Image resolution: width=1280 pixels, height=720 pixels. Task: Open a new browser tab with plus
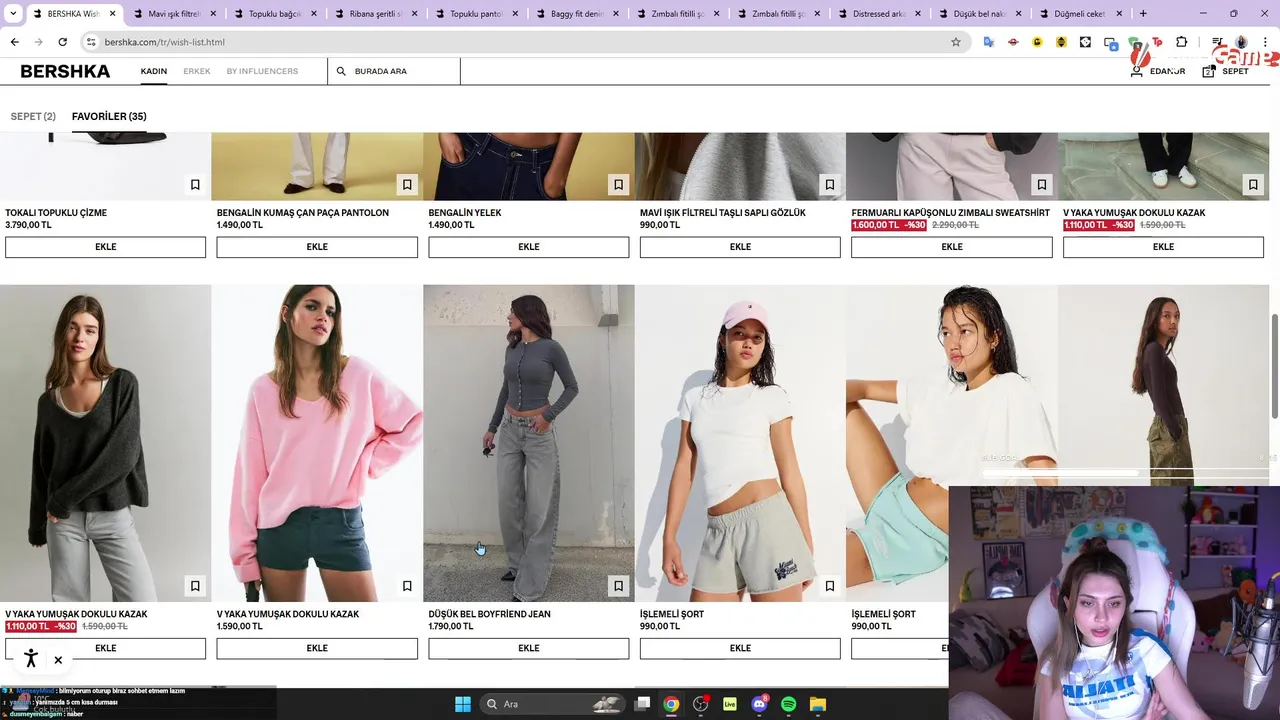(1143, 14)
